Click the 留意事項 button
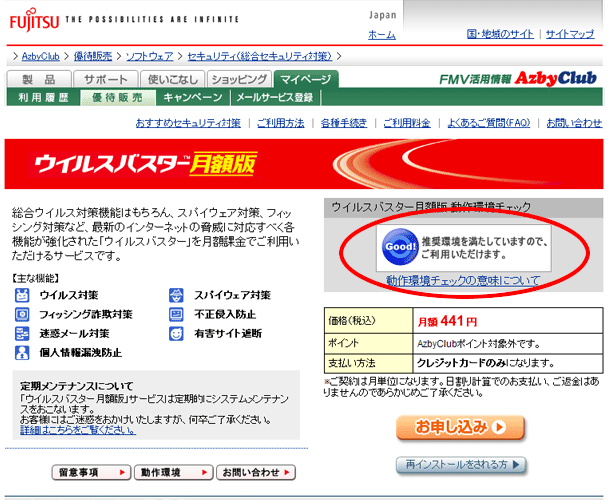The image size is (610, 500). pyautogui.click(x=91, y=472)
